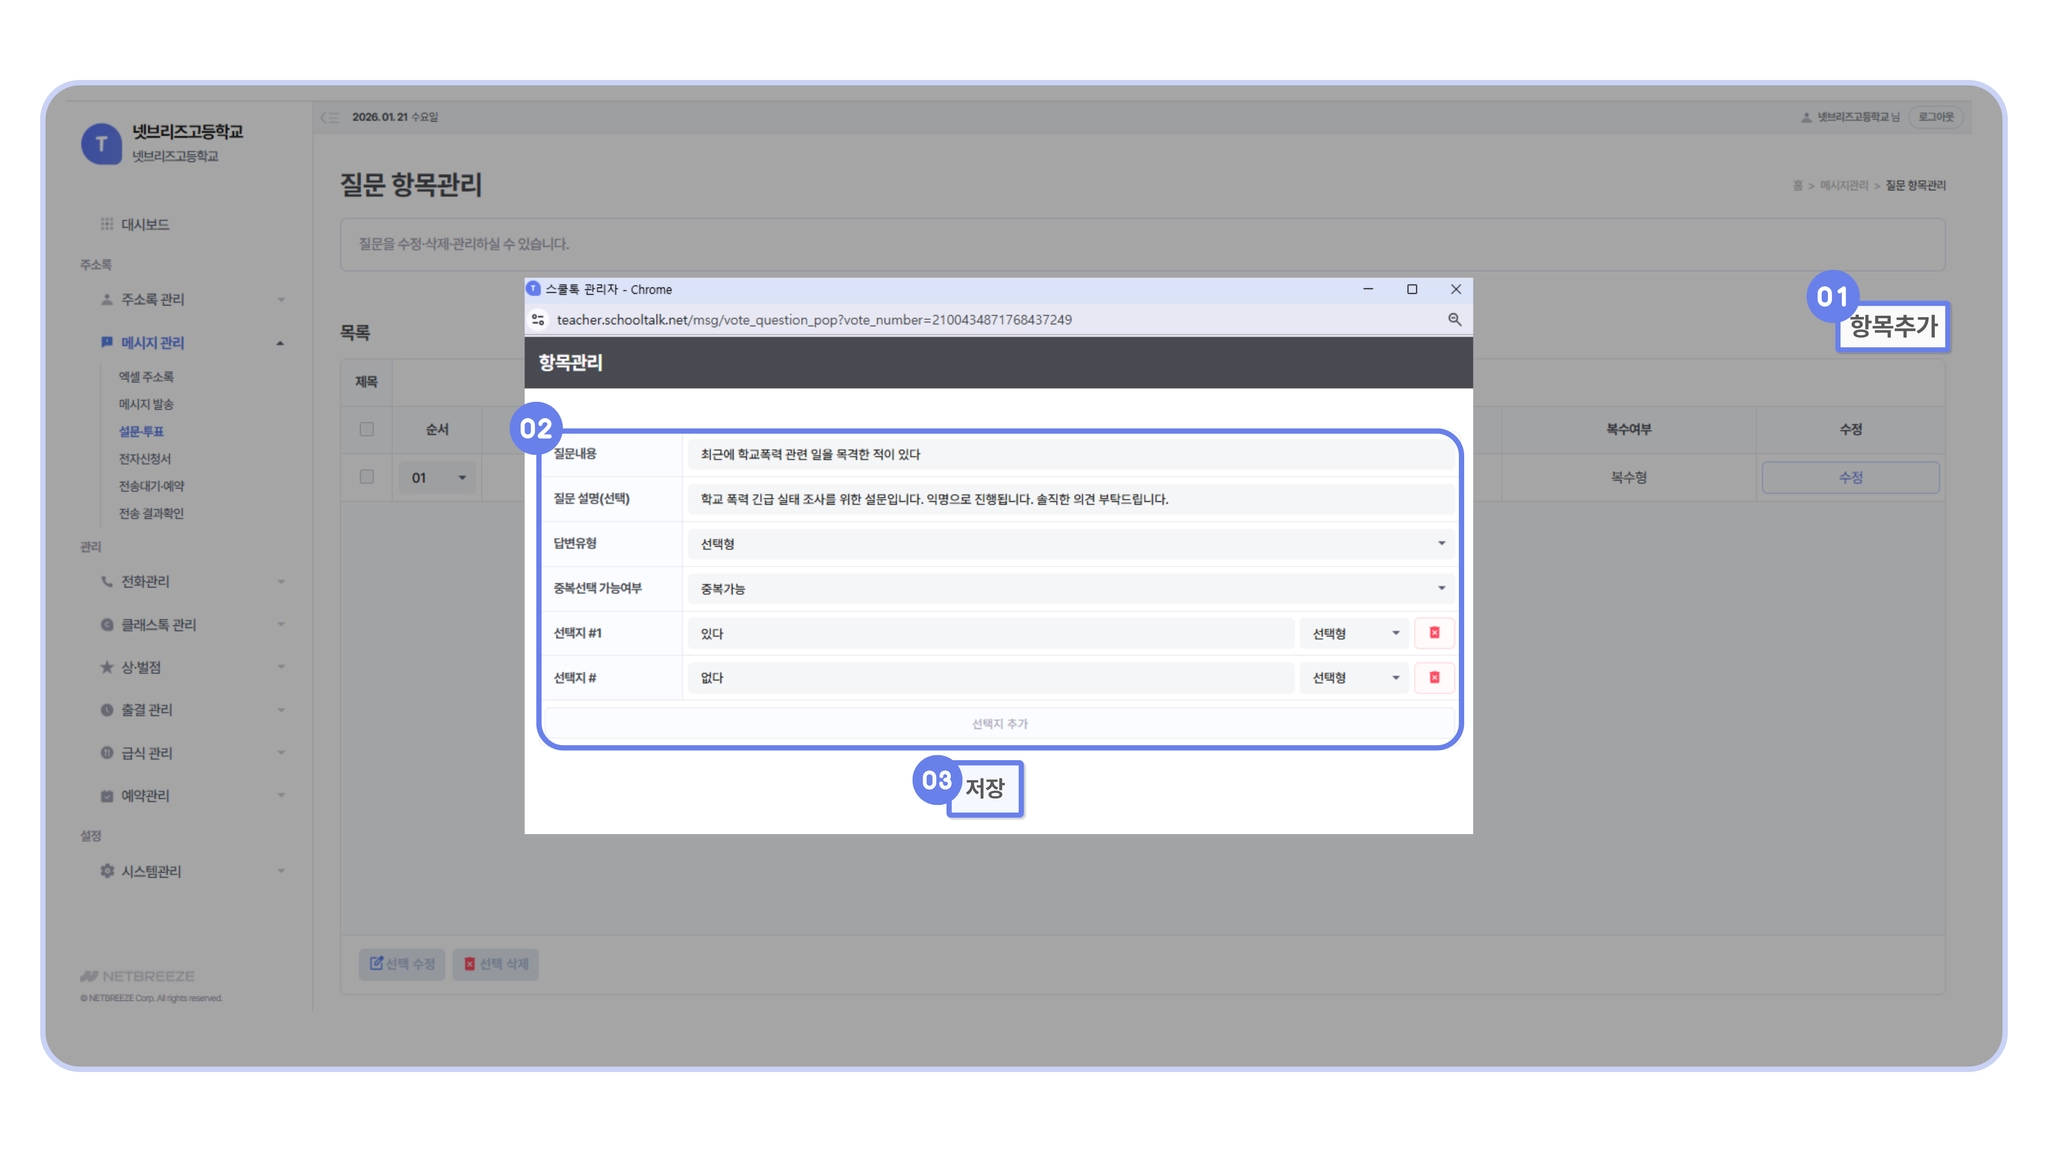2048x1152 pixels.
Task: Open site info icon beside the URL
Action: (538, 320)
